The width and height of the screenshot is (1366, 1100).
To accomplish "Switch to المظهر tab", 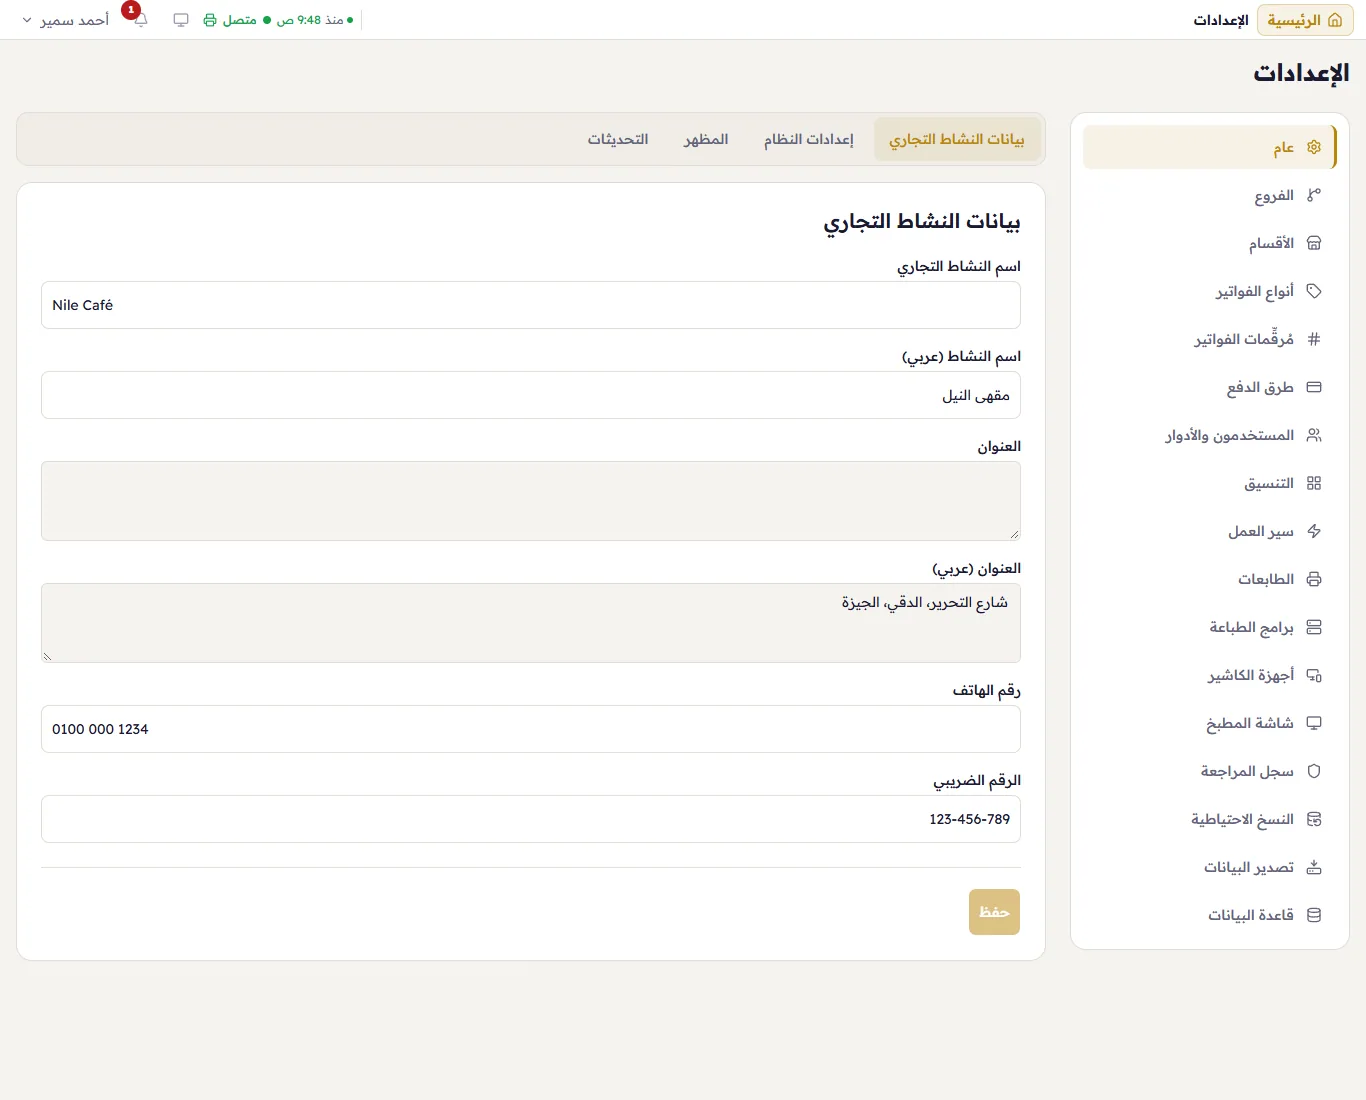I will [706, 139].
